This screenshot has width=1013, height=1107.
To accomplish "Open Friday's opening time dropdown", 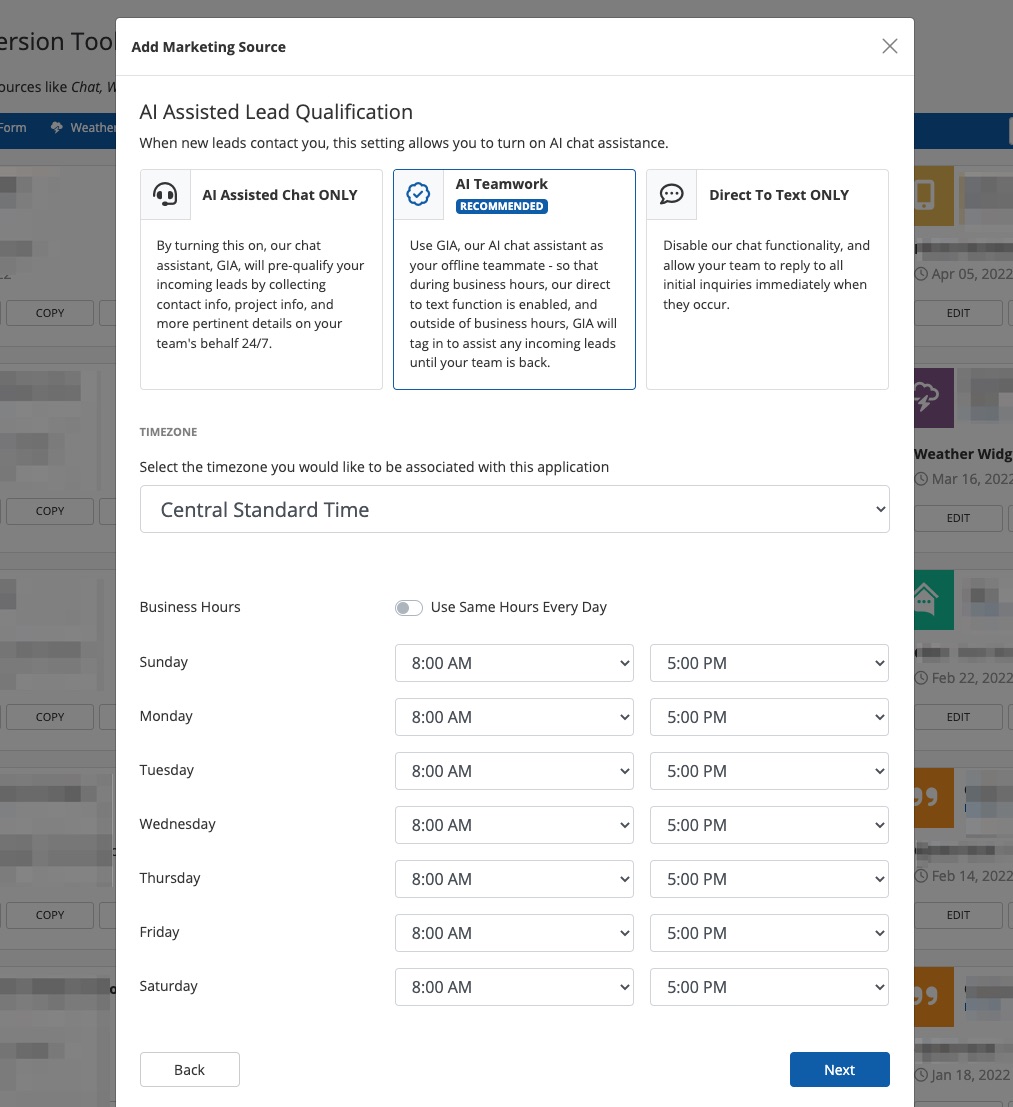I will click(x=514, y=933).
